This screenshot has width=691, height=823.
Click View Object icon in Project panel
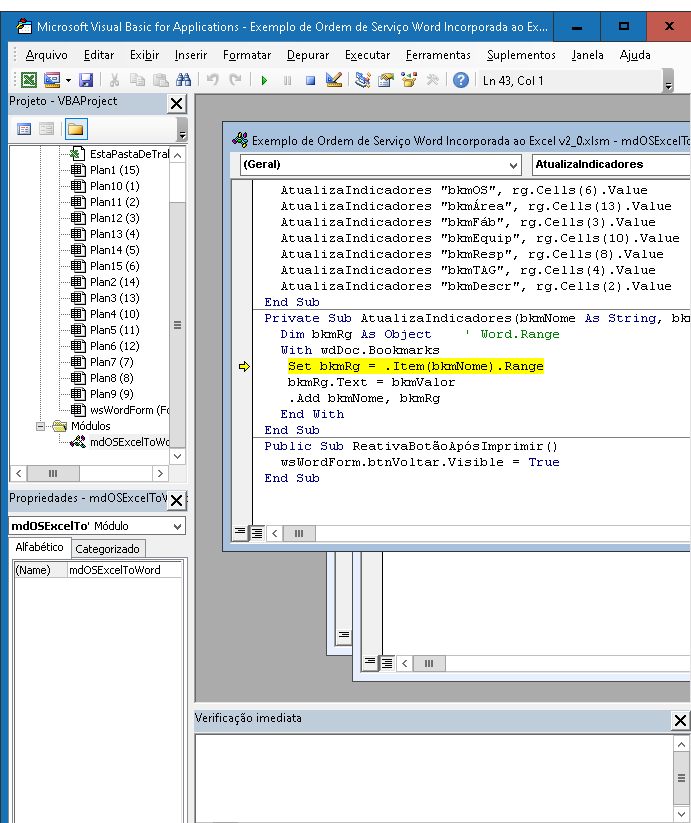point(46,129)
